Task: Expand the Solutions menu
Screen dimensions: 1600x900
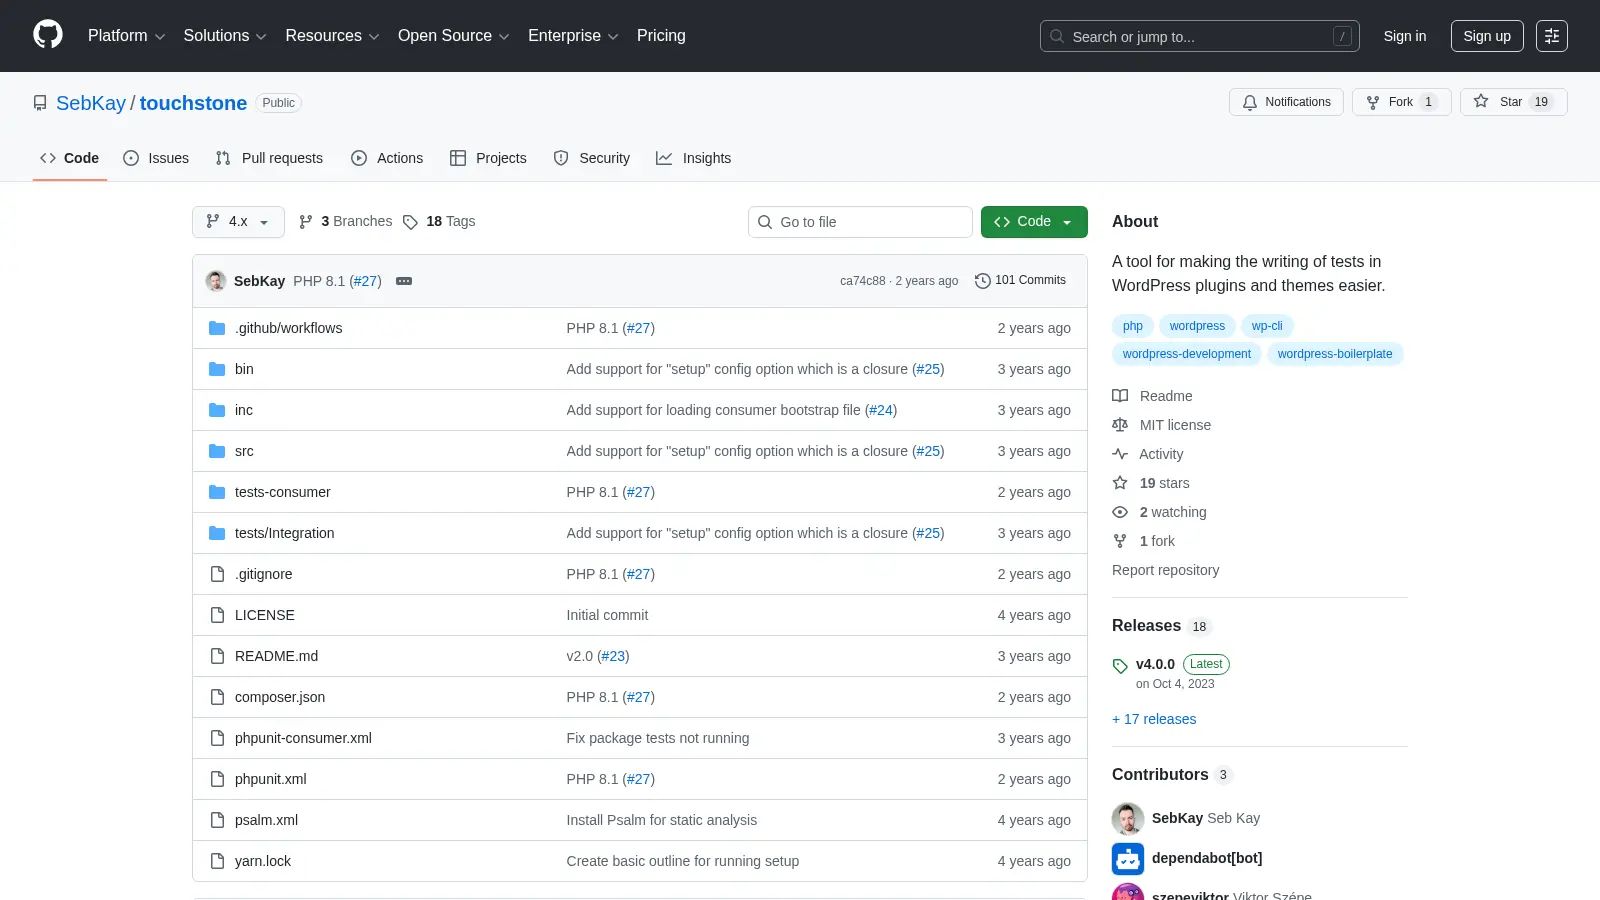Action: click(x=225, y=36)
